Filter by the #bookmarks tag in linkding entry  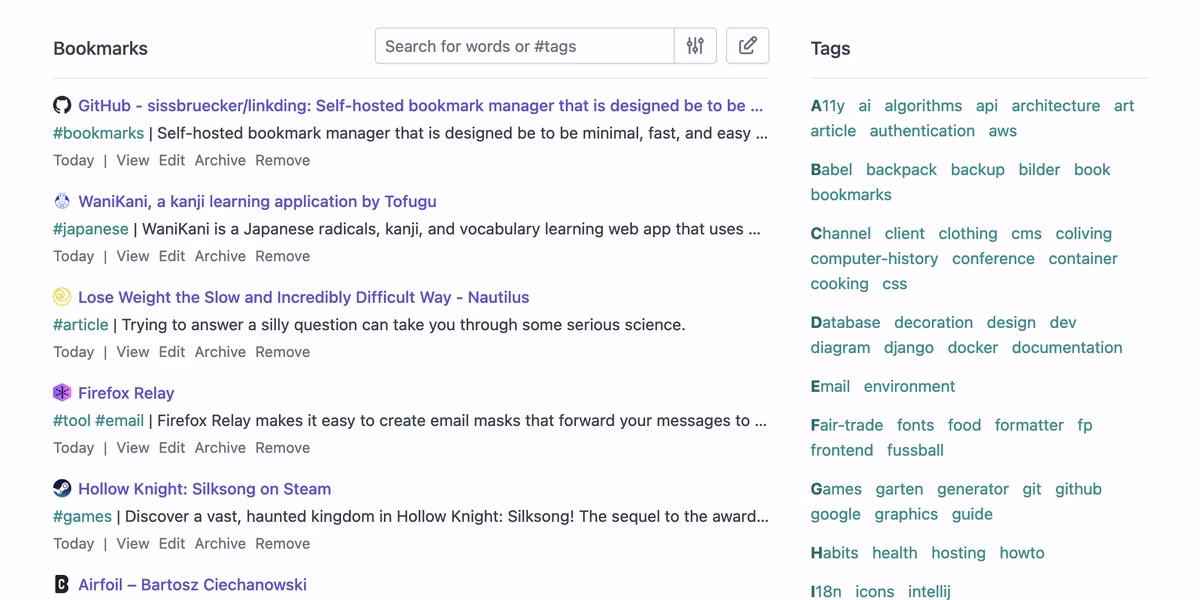pos(98,133)
